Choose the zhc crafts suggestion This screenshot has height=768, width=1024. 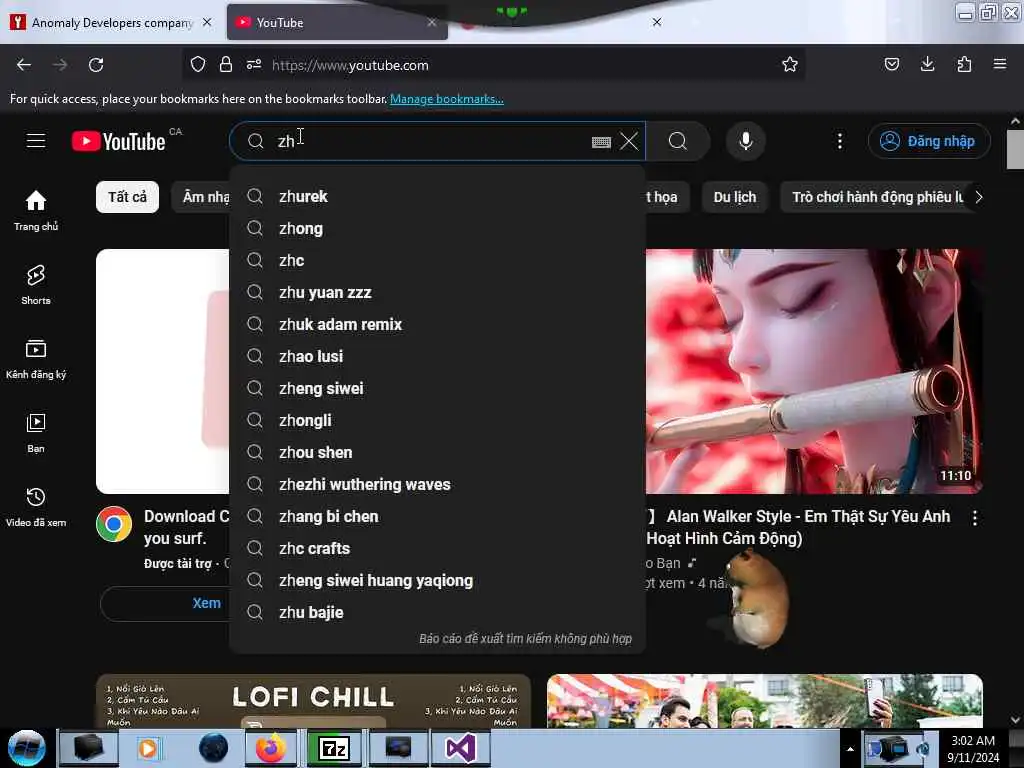[438, 549]
